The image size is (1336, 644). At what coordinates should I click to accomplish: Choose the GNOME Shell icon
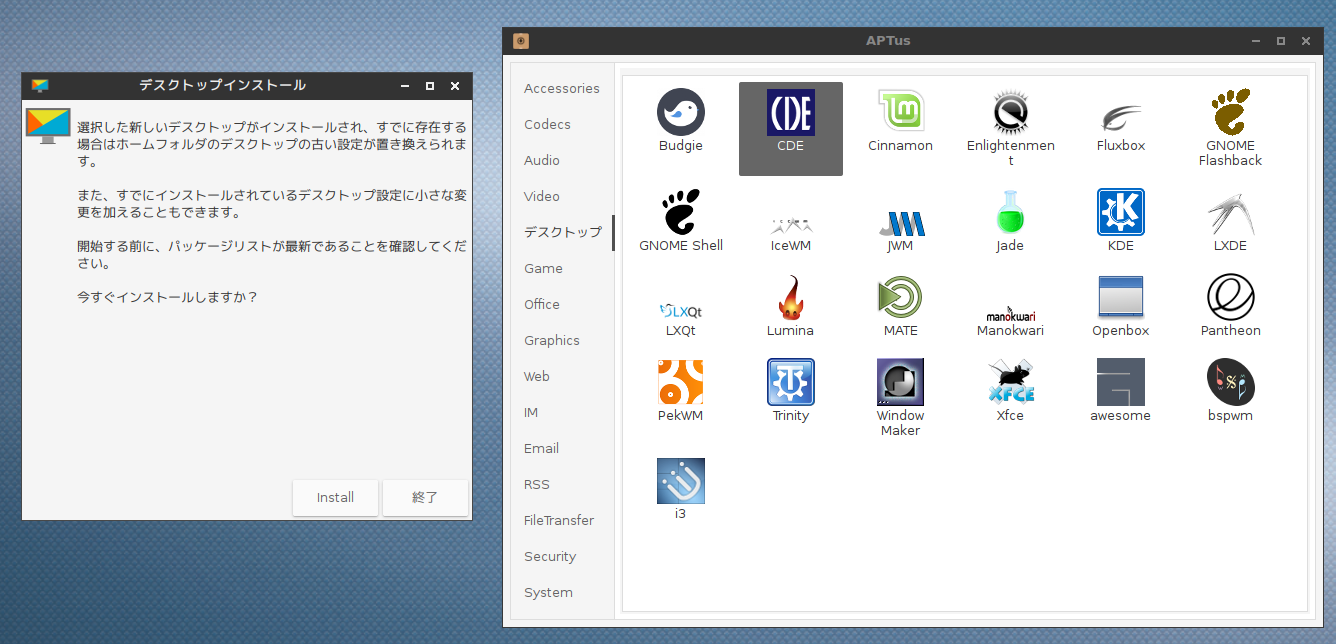(681, 212)
